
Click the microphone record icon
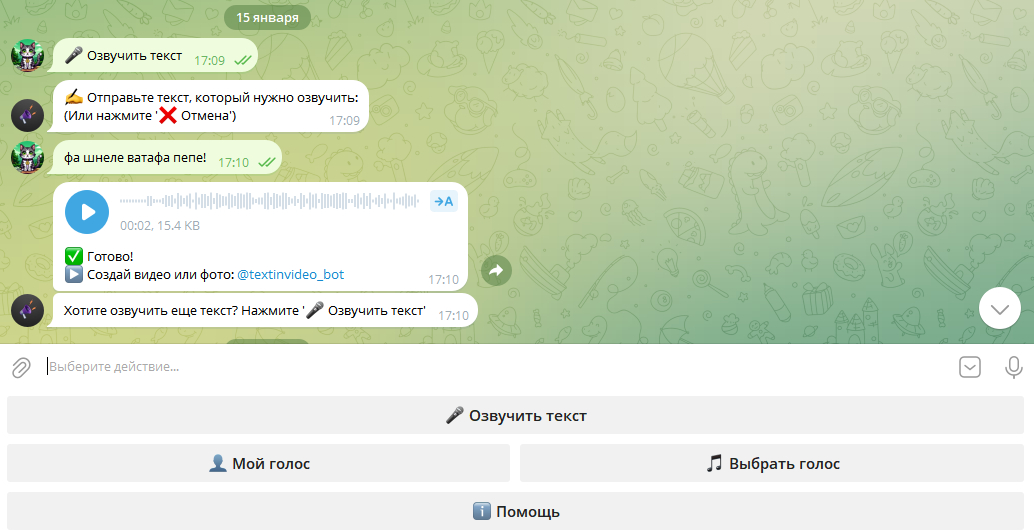pos(1014,367)
